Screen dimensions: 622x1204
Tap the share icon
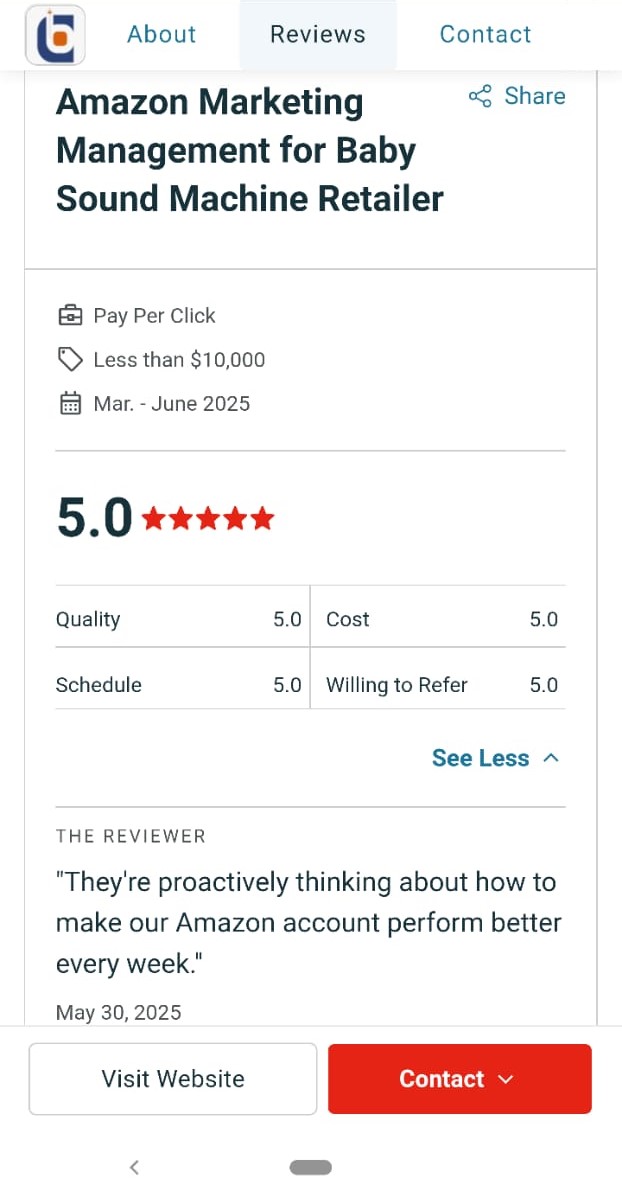coord(480,96)
